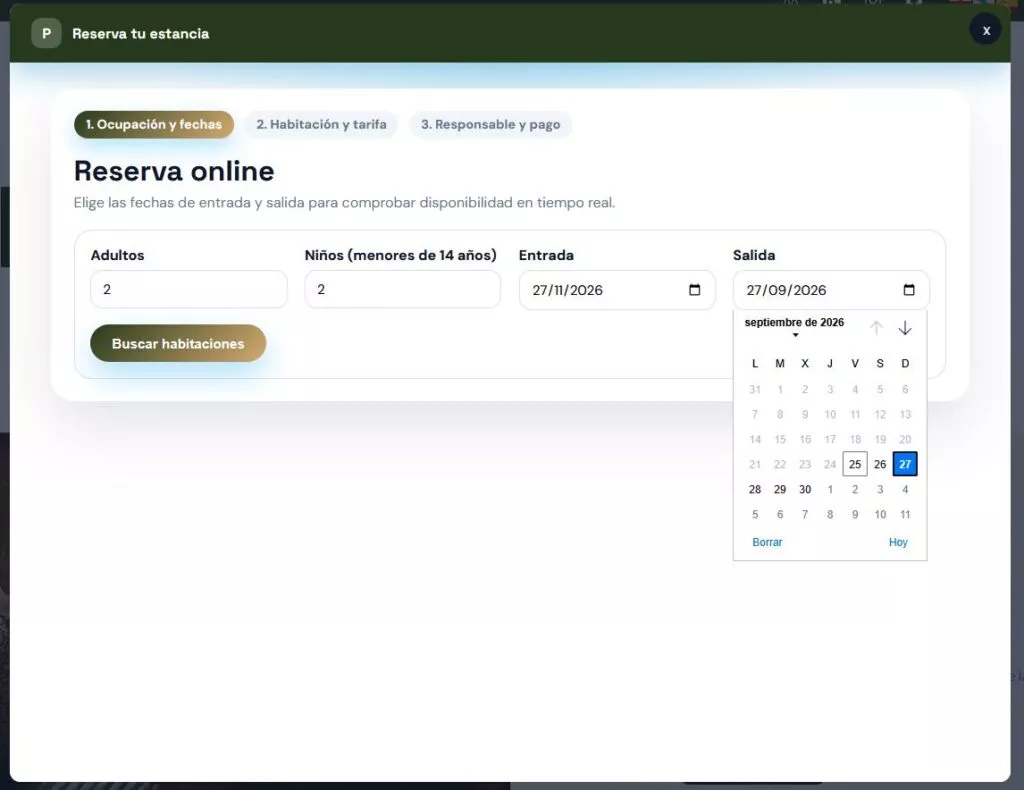Viewport: 1024px width, 790px height.
Task: Select September 30 in the calendar
Action: click(x=805, y=489)
